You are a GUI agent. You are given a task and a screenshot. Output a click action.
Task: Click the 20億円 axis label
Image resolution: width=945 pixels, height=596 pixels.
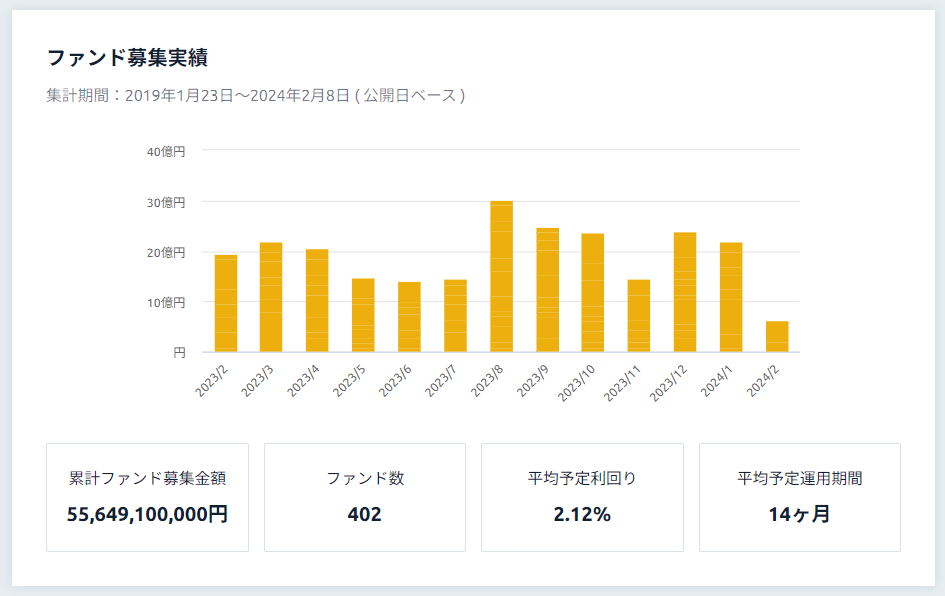[166, 253]
